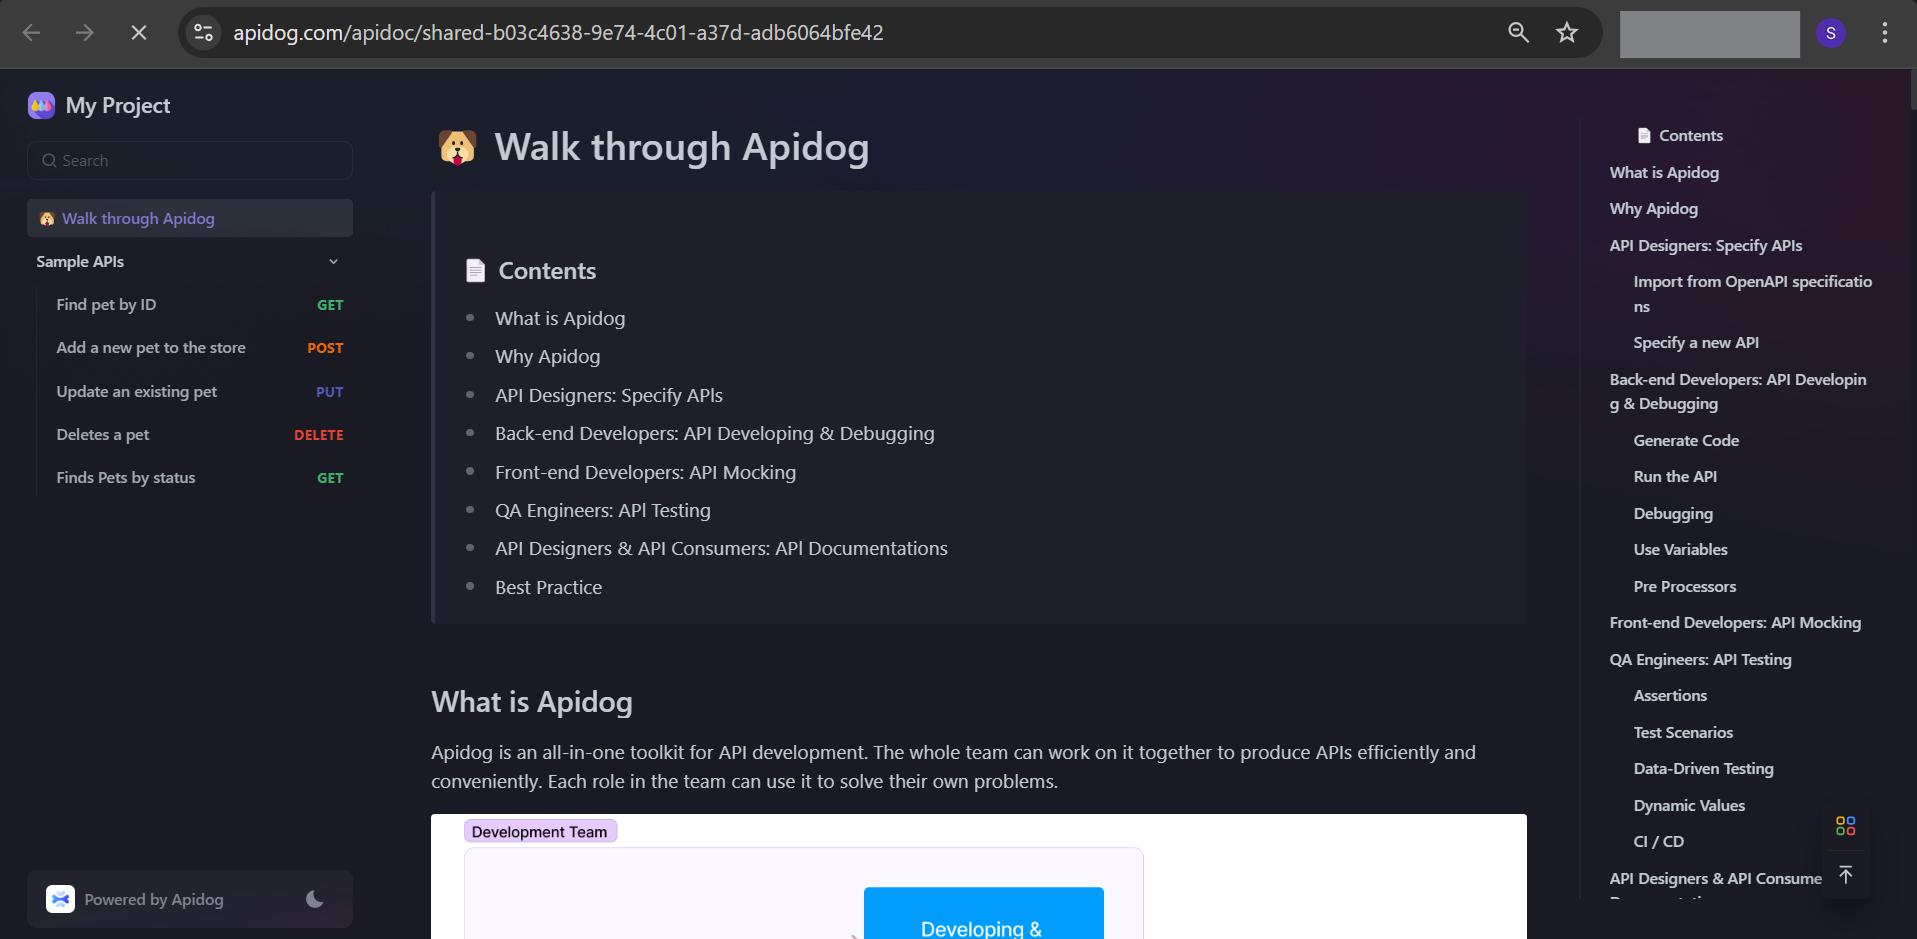Open the colorful grid widget icon

[1846, 826]
